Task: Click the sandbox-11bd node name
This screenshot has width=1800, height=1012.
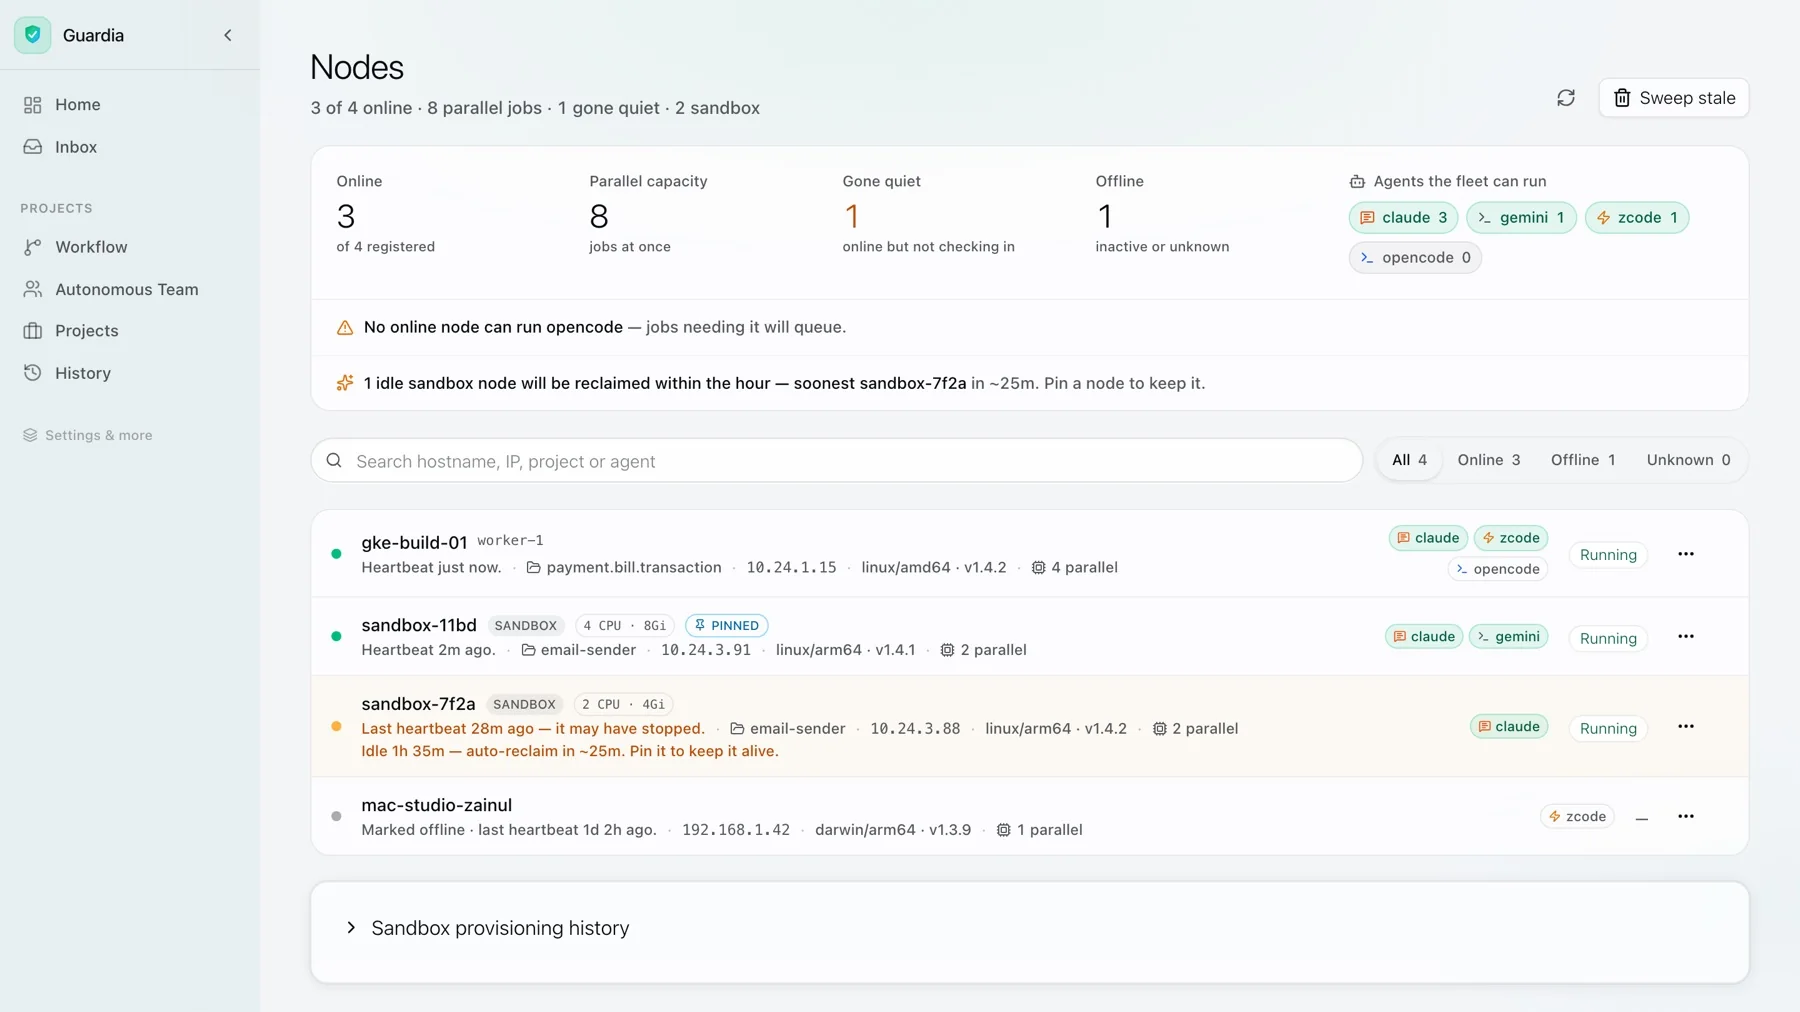Action: click(x=419, y=626)
